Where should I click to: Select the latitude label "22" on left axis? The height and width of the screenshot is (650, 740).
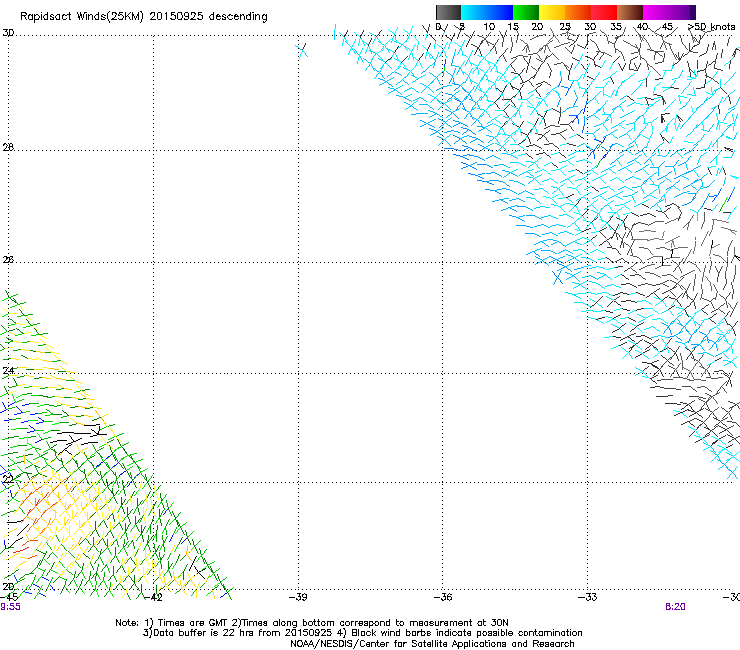(x=8, y=479)
